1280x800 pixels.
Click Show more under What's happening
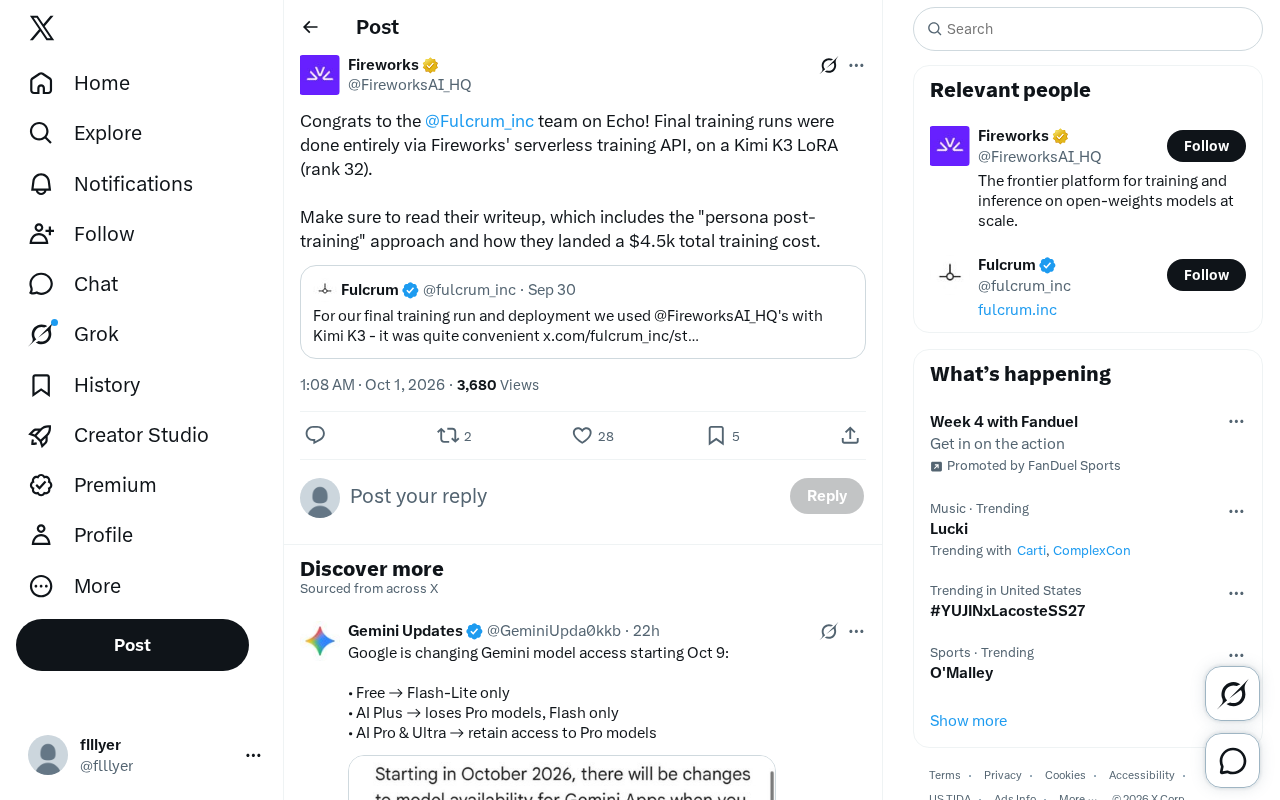pyautogui.click(x=968, y=720)
